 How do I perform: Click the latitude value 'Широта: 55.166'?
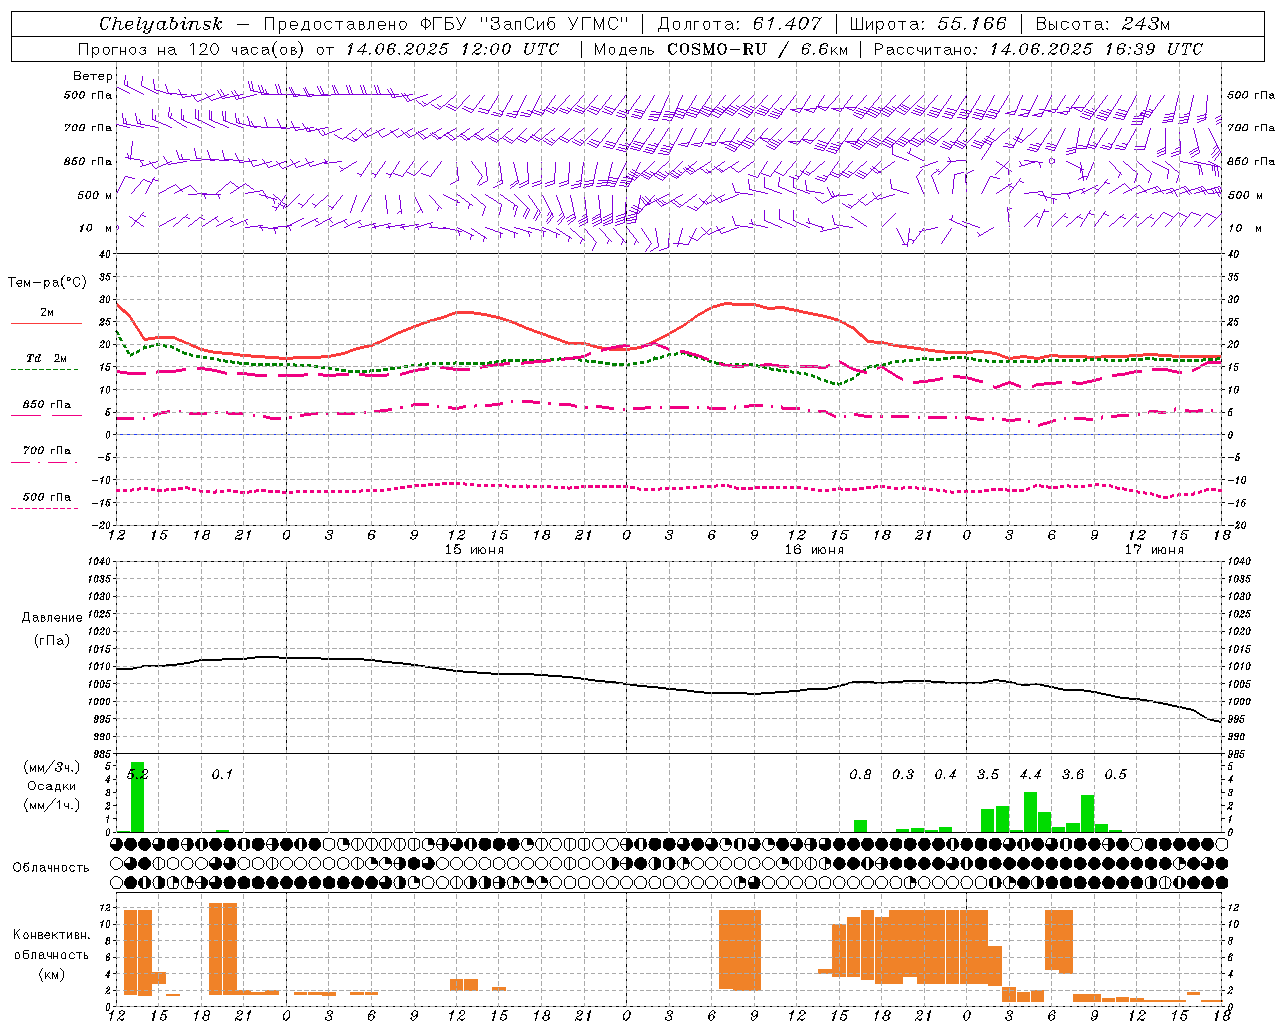(x=927, y=24)
